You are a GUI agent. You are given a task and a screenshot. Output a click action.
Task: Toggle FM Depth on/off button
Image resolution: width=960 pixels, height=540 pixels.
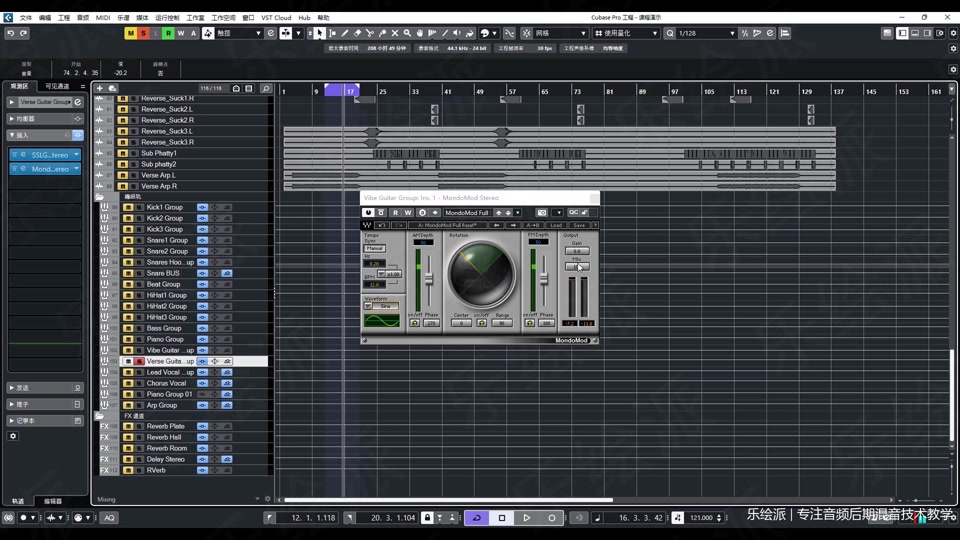pyautogui.click(x=530, y=323)
